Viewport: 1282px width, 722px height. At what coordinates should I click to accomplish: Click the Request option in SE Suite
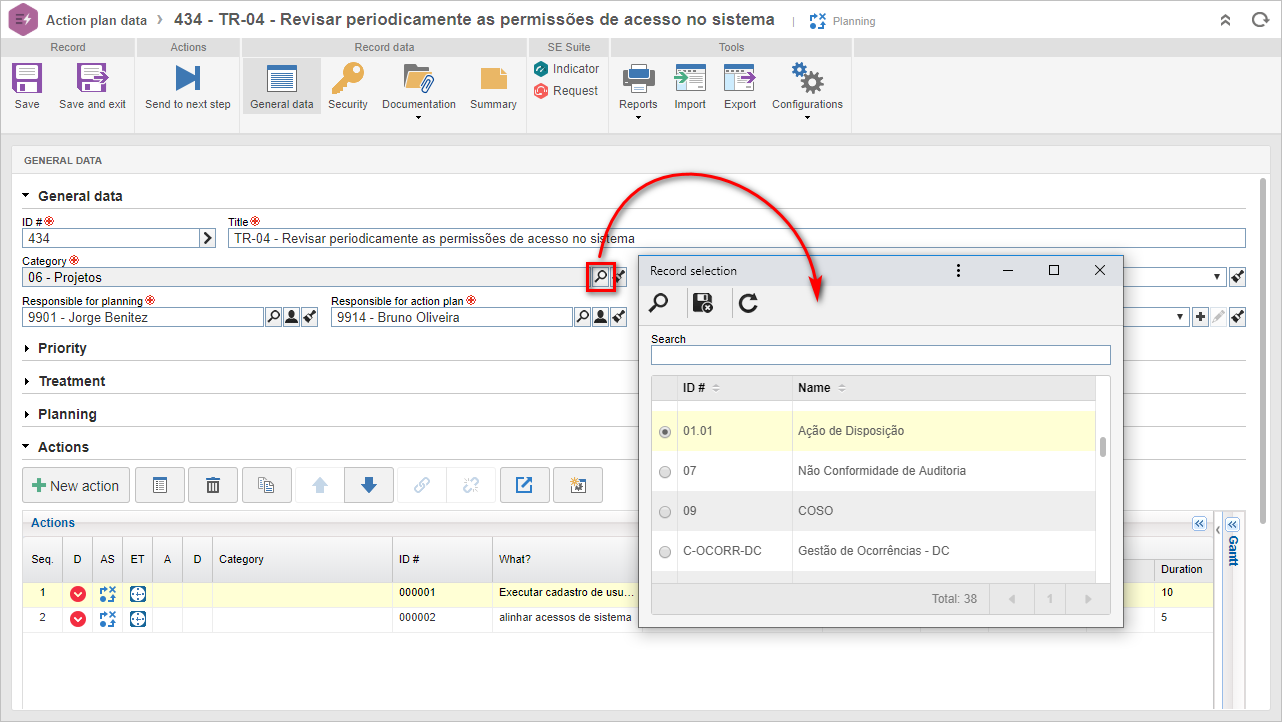click(x=566, y=91)
